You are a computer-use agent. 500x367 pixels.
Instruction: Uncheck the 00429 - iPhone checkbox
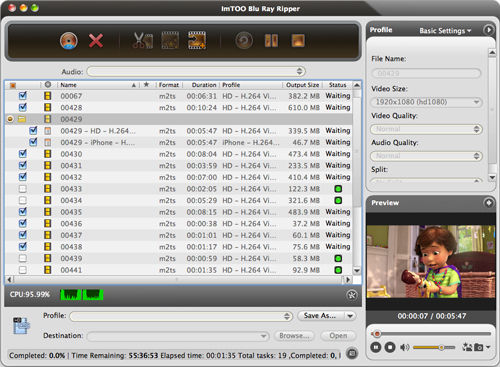[x=33, y=142]
